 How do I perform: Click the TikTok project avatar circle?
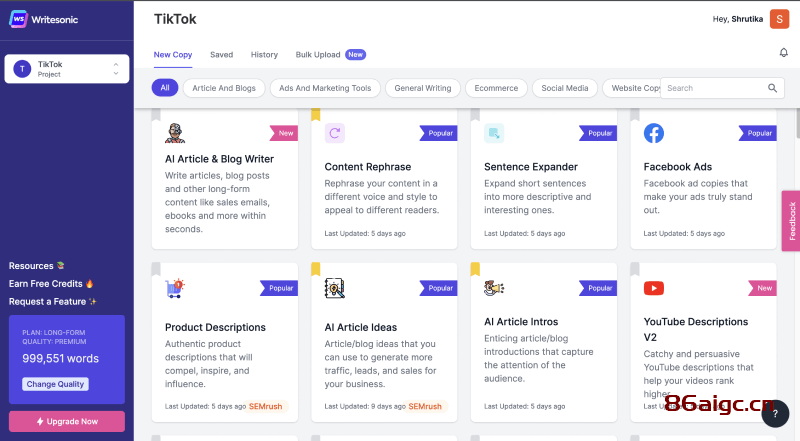pyautogui.click(x=22, y=68)
